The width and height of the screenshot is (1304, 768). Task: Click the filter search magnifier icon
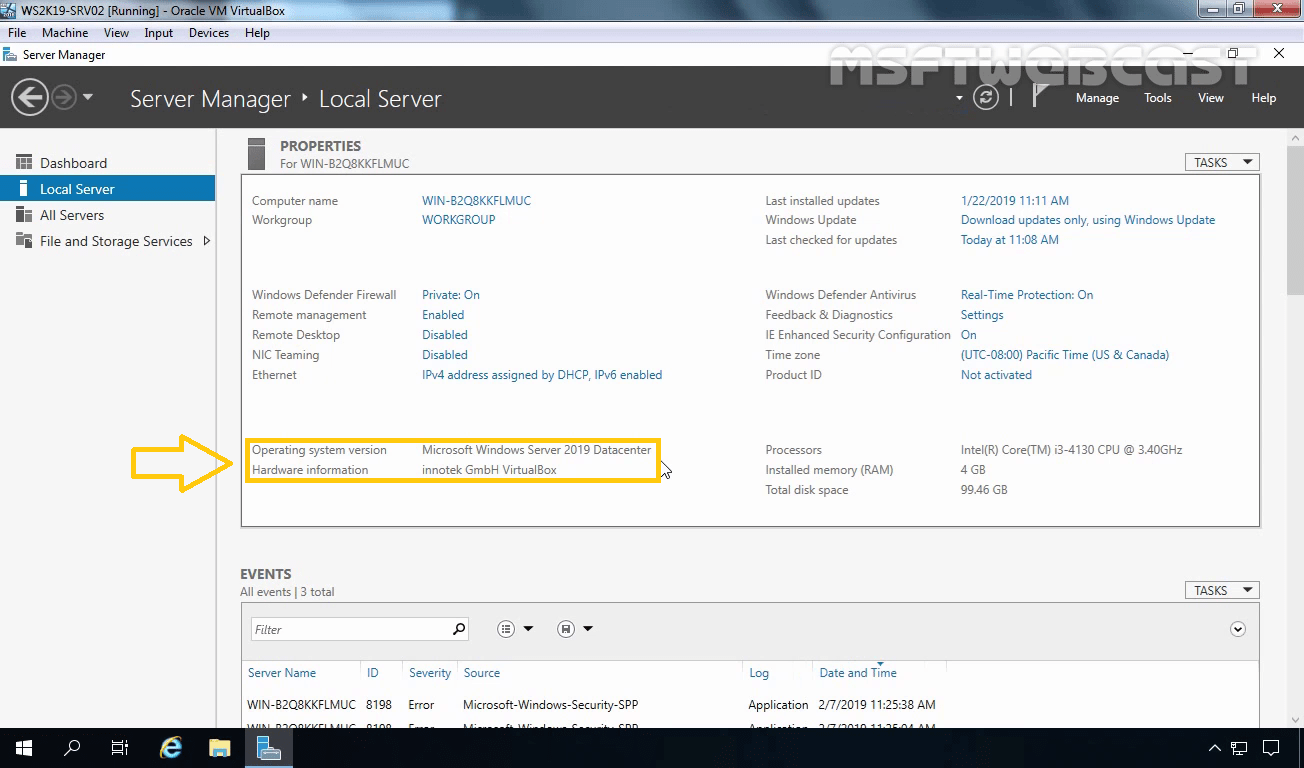coord(459,629)
